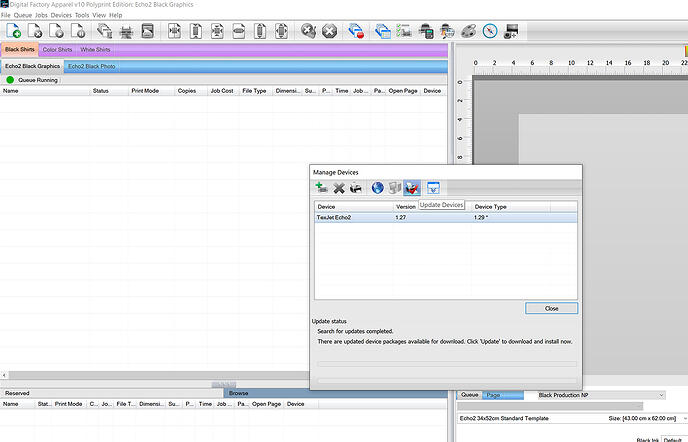Click the printer icon in Manage Devices toolbar
This screenshot has height=442, width=688.
tap(356, 188)
